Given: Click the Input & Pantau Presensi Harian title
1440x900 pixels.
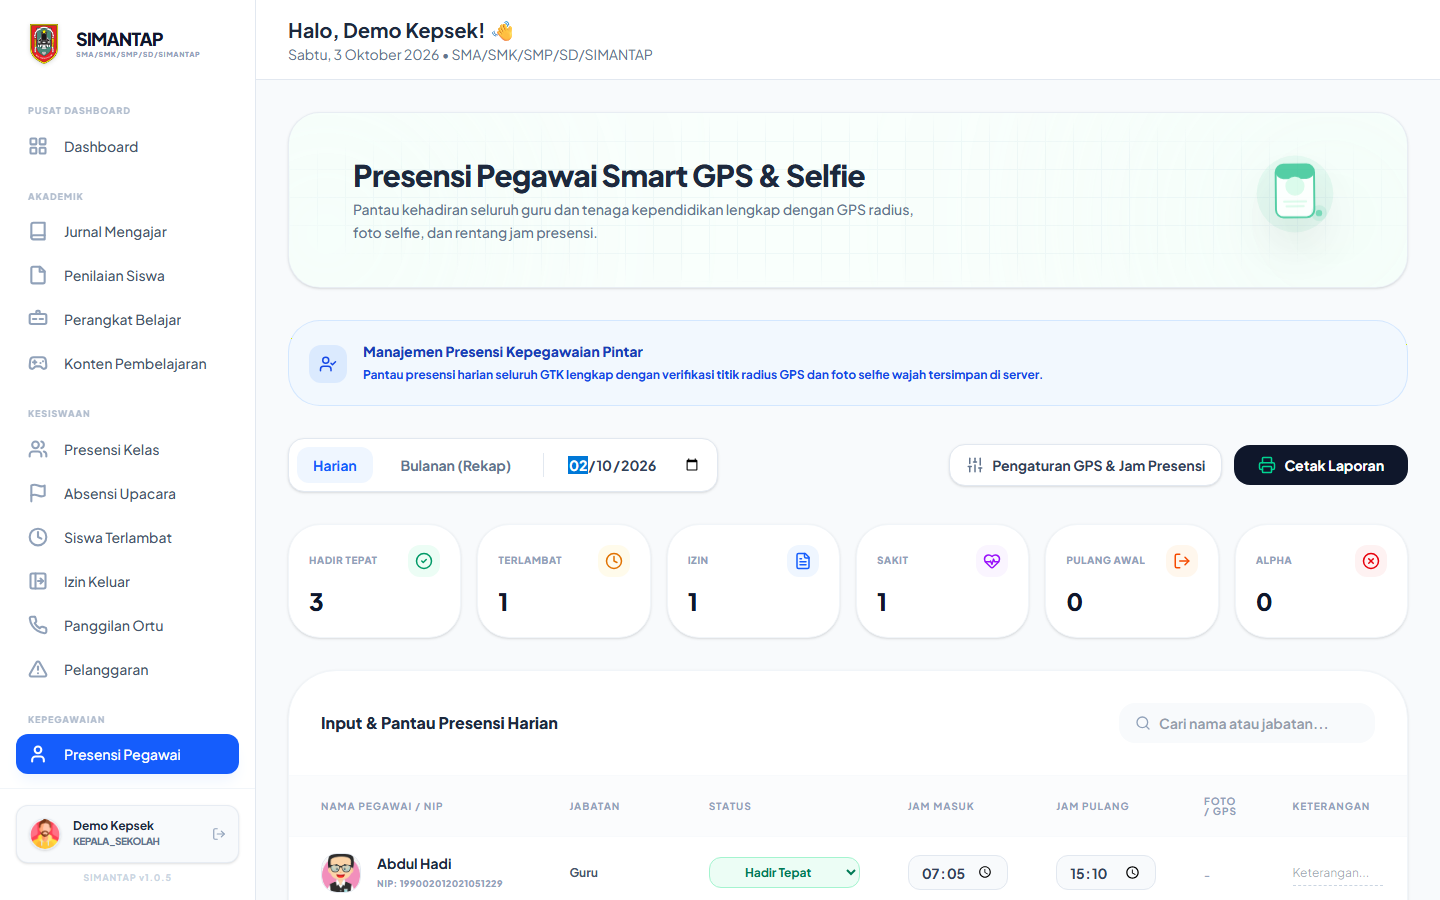Looking at the screenshot, I should pos(439,723).
